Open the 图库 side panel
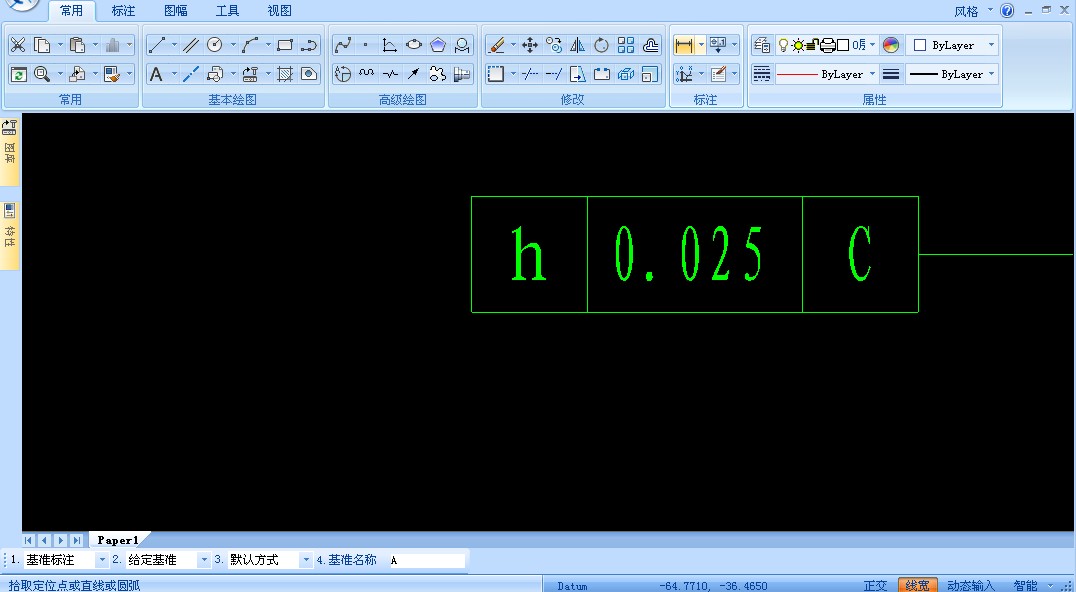The image size is (1076, 592). point(10,150)
